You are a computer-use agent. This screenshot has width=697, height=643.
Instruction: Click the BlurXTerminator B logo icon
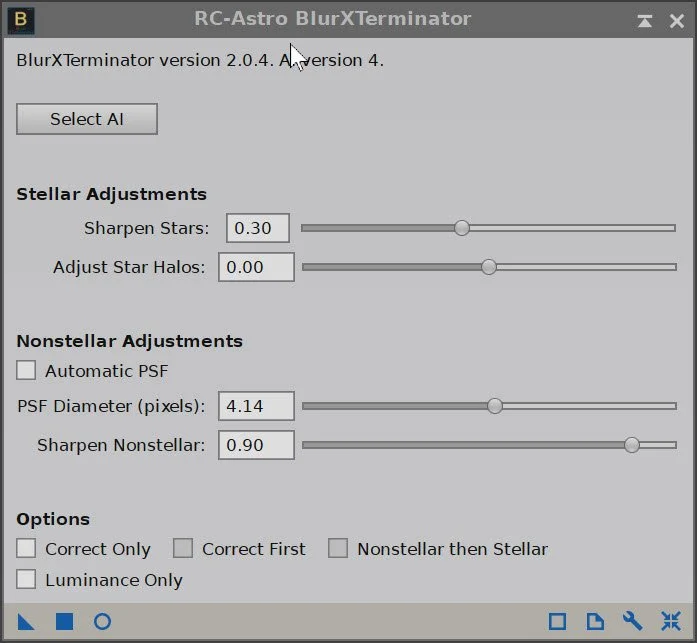click(x=21, y=20)
